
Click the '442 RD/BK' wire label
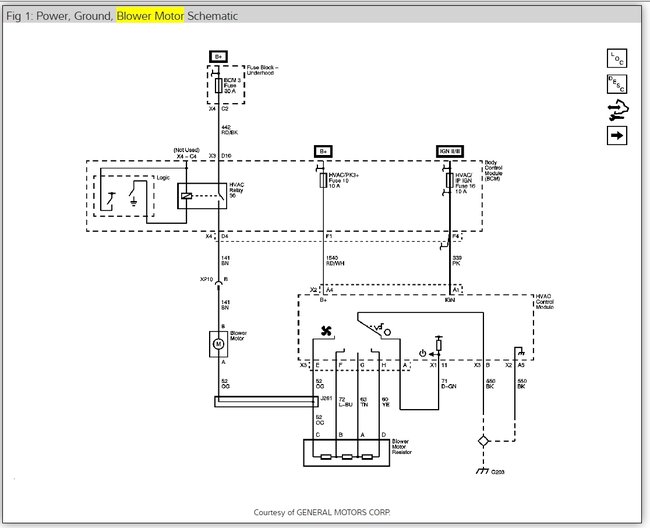[230, 130]
